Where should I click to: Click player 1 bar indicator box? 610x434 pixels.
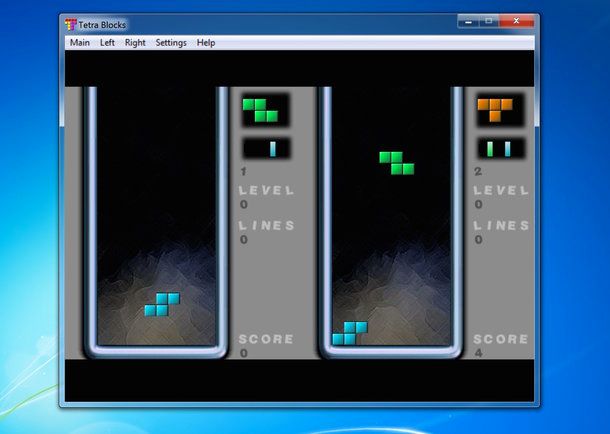(x=266, y=148)
